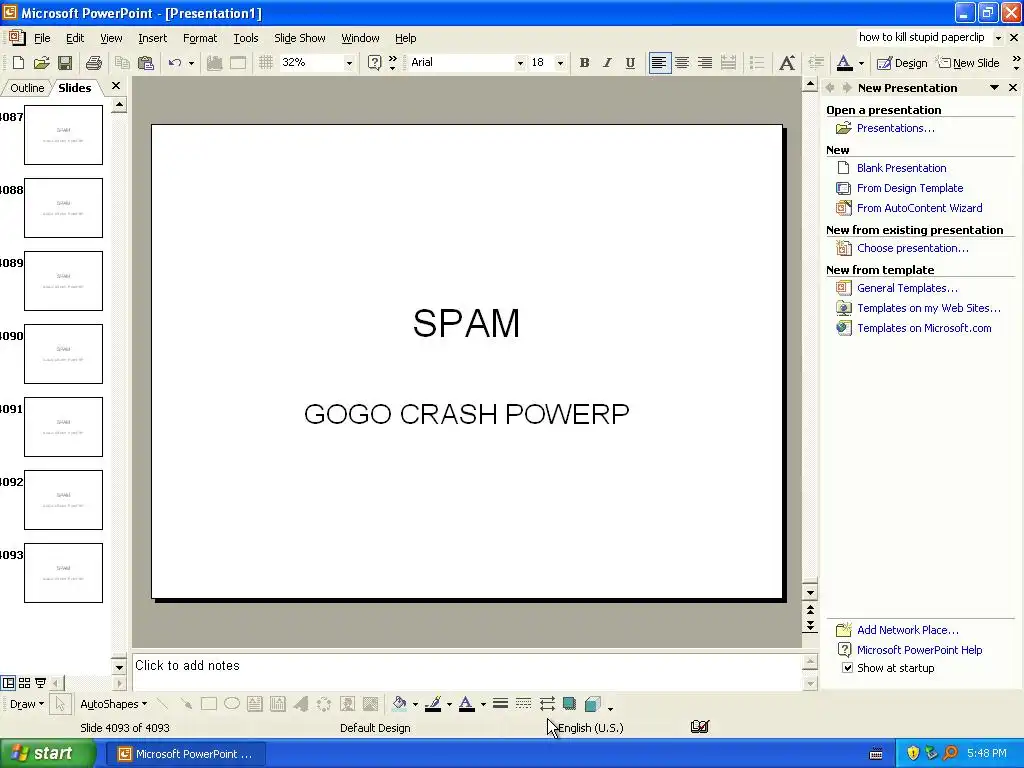Save the presentation with the floppy disk icon
Screen dimensions: 1024x768
(65, 63)
